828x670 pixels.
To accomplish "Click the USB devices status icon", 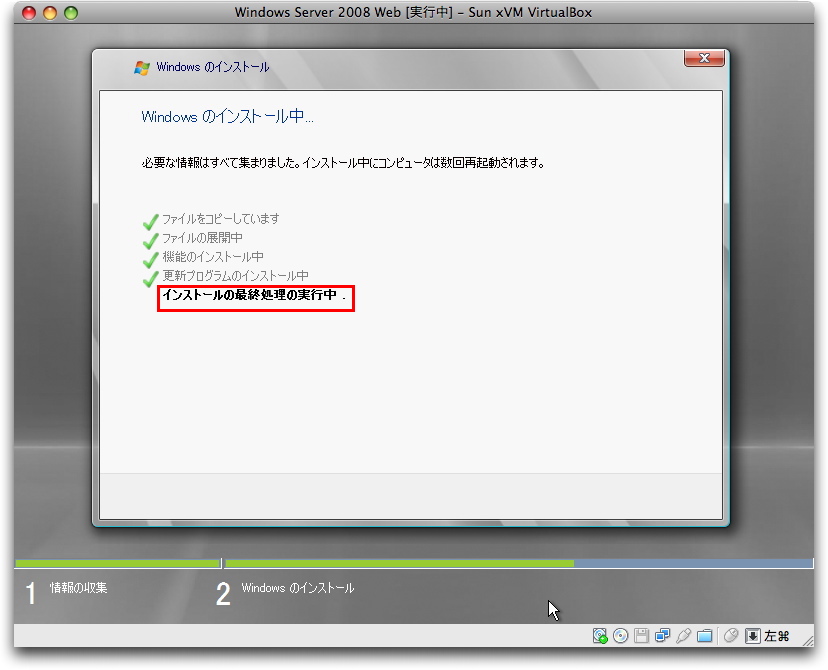I will (683, 636).
